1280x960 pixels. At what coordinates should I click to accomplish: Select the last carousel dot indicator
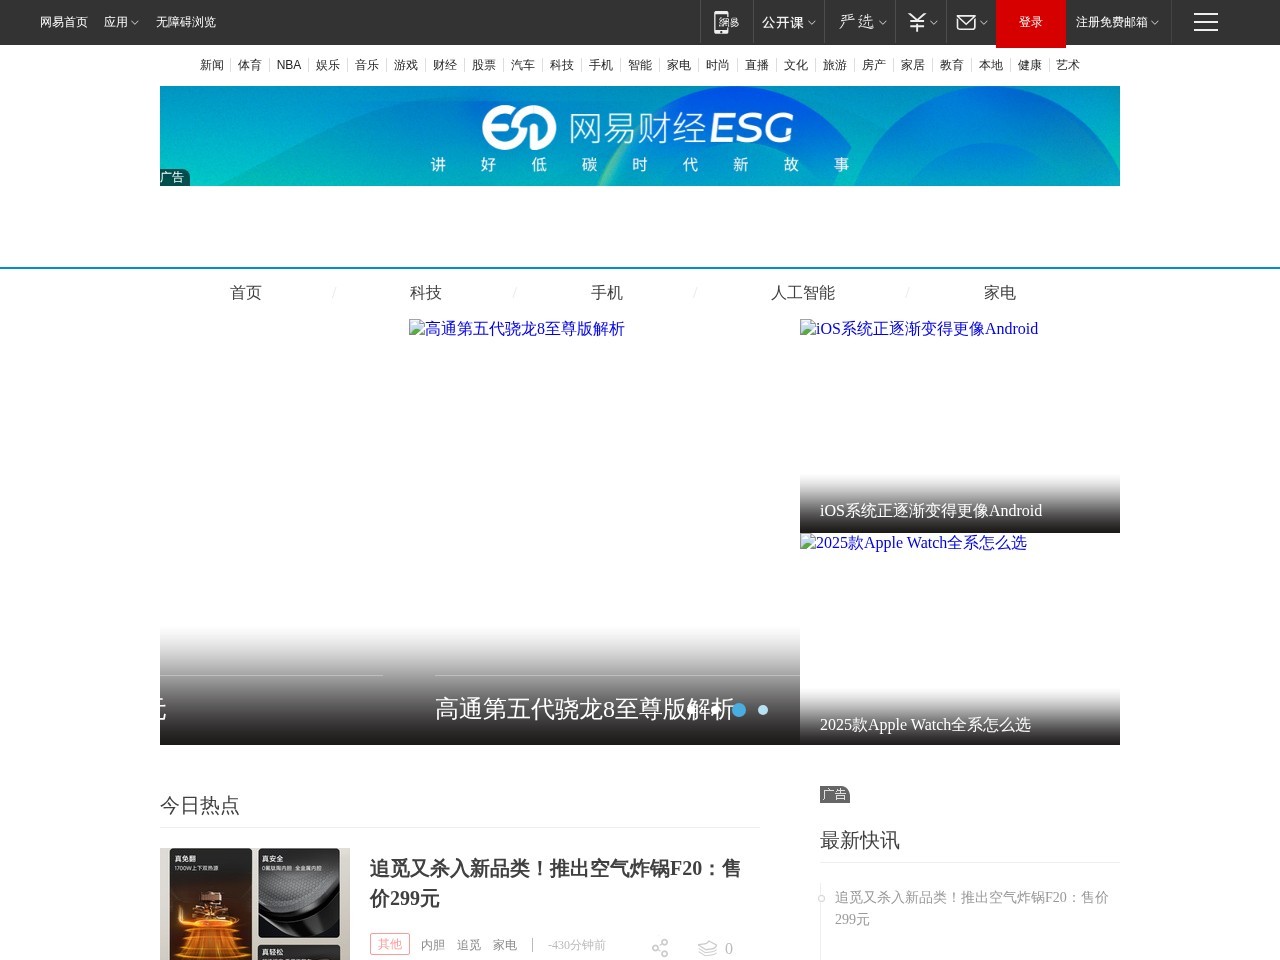763,710
